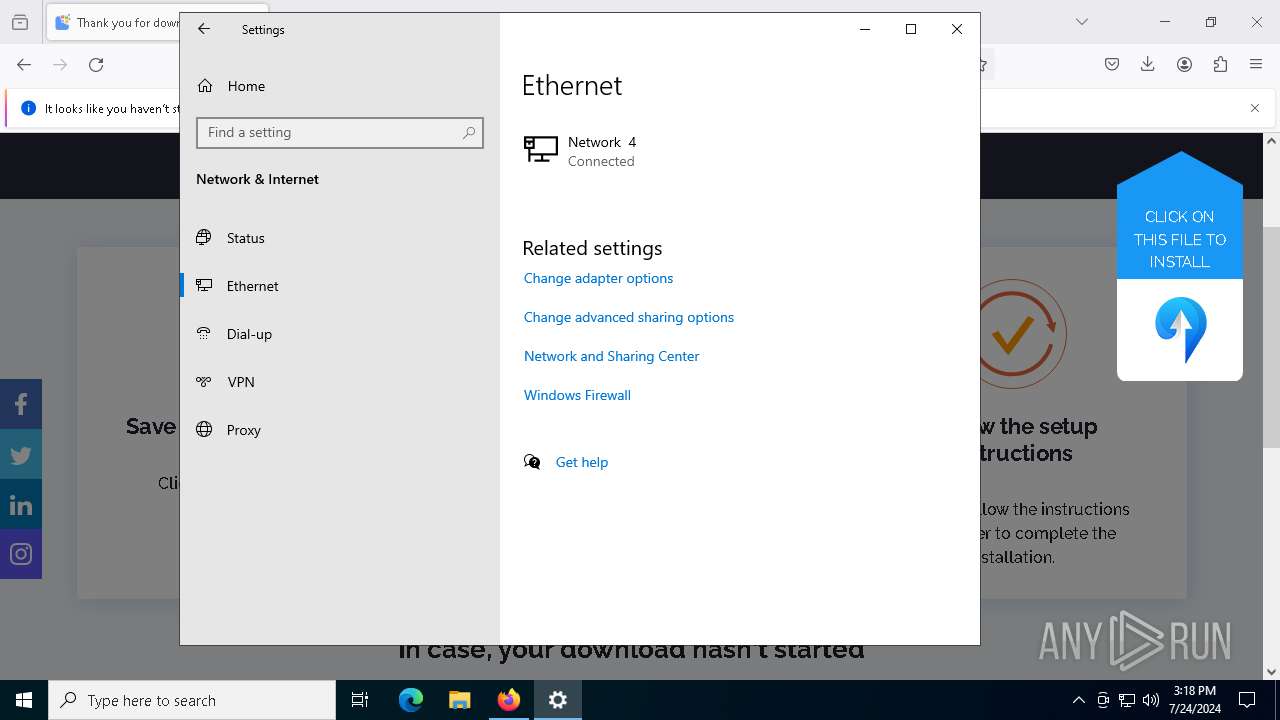Reload the Firefox page
Screen dimensions: 1280x720
tap(96, 65)
